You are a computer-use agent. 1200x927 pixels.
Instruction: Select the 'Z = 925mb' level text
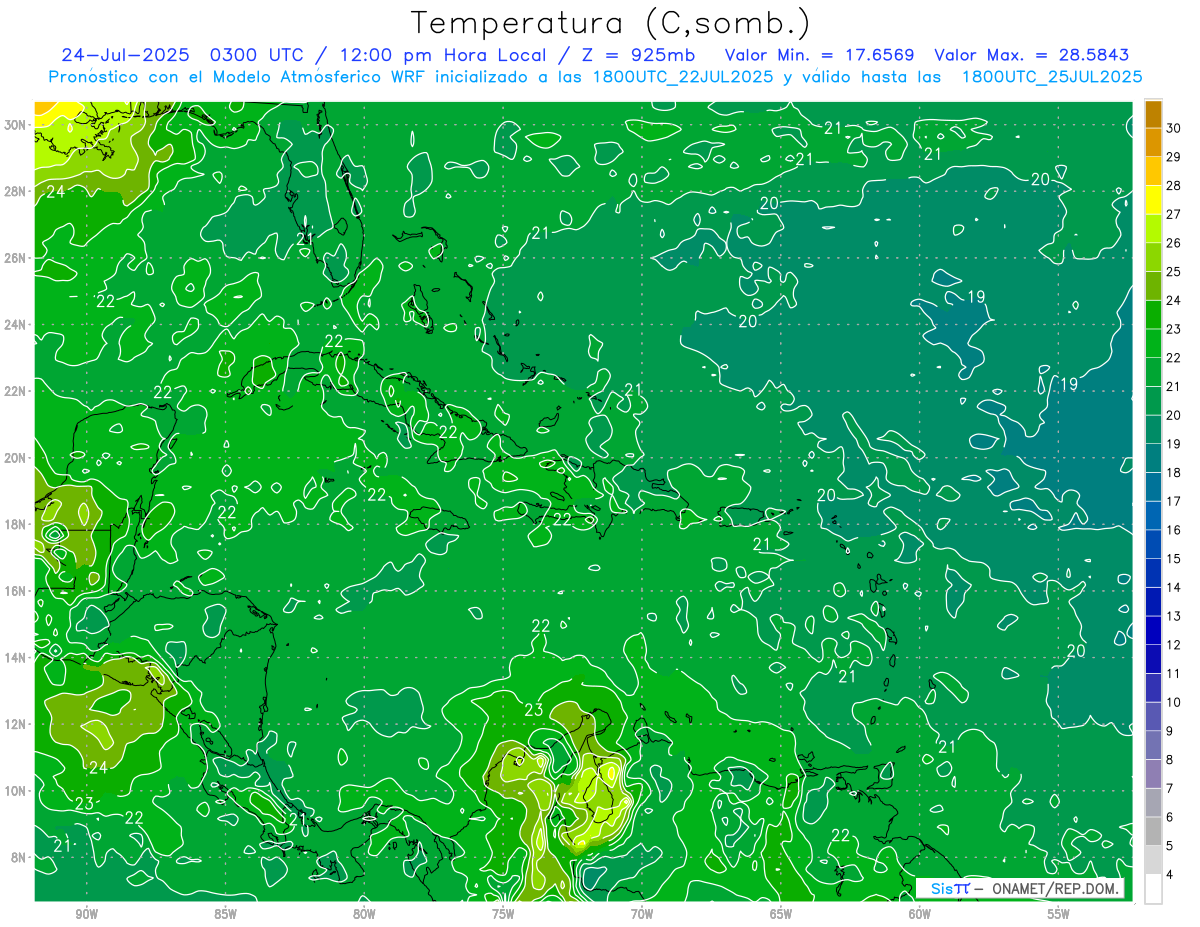[x=639, y=55]
